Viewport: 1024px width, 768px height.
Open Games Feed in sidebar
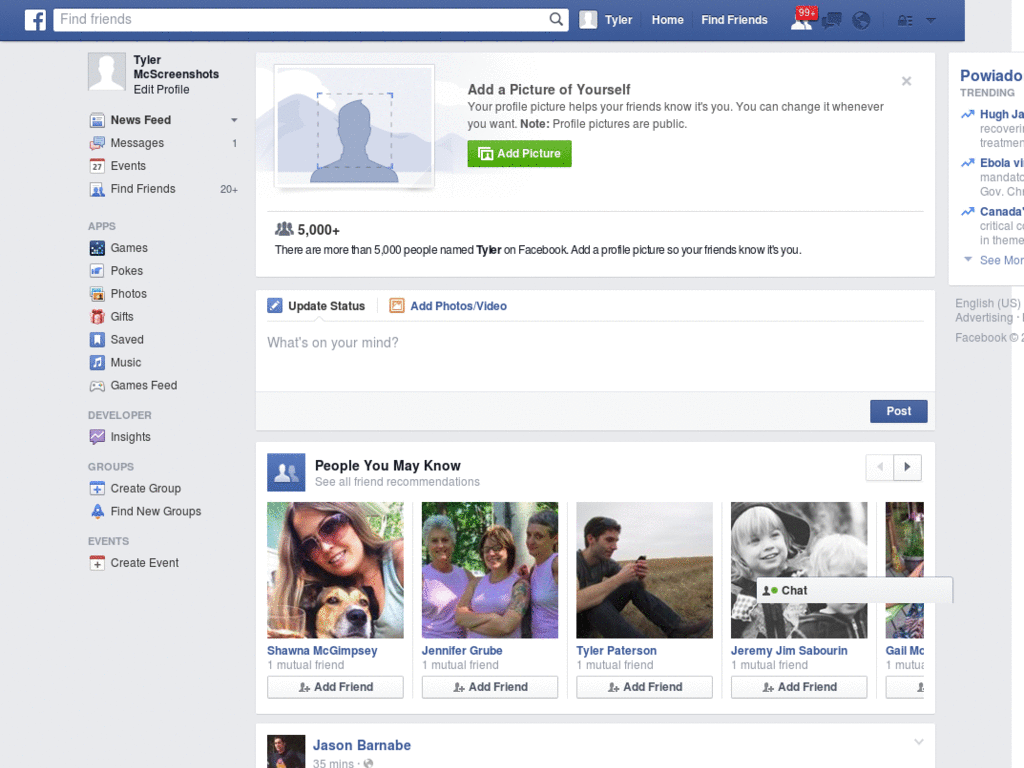click(144, 385)
